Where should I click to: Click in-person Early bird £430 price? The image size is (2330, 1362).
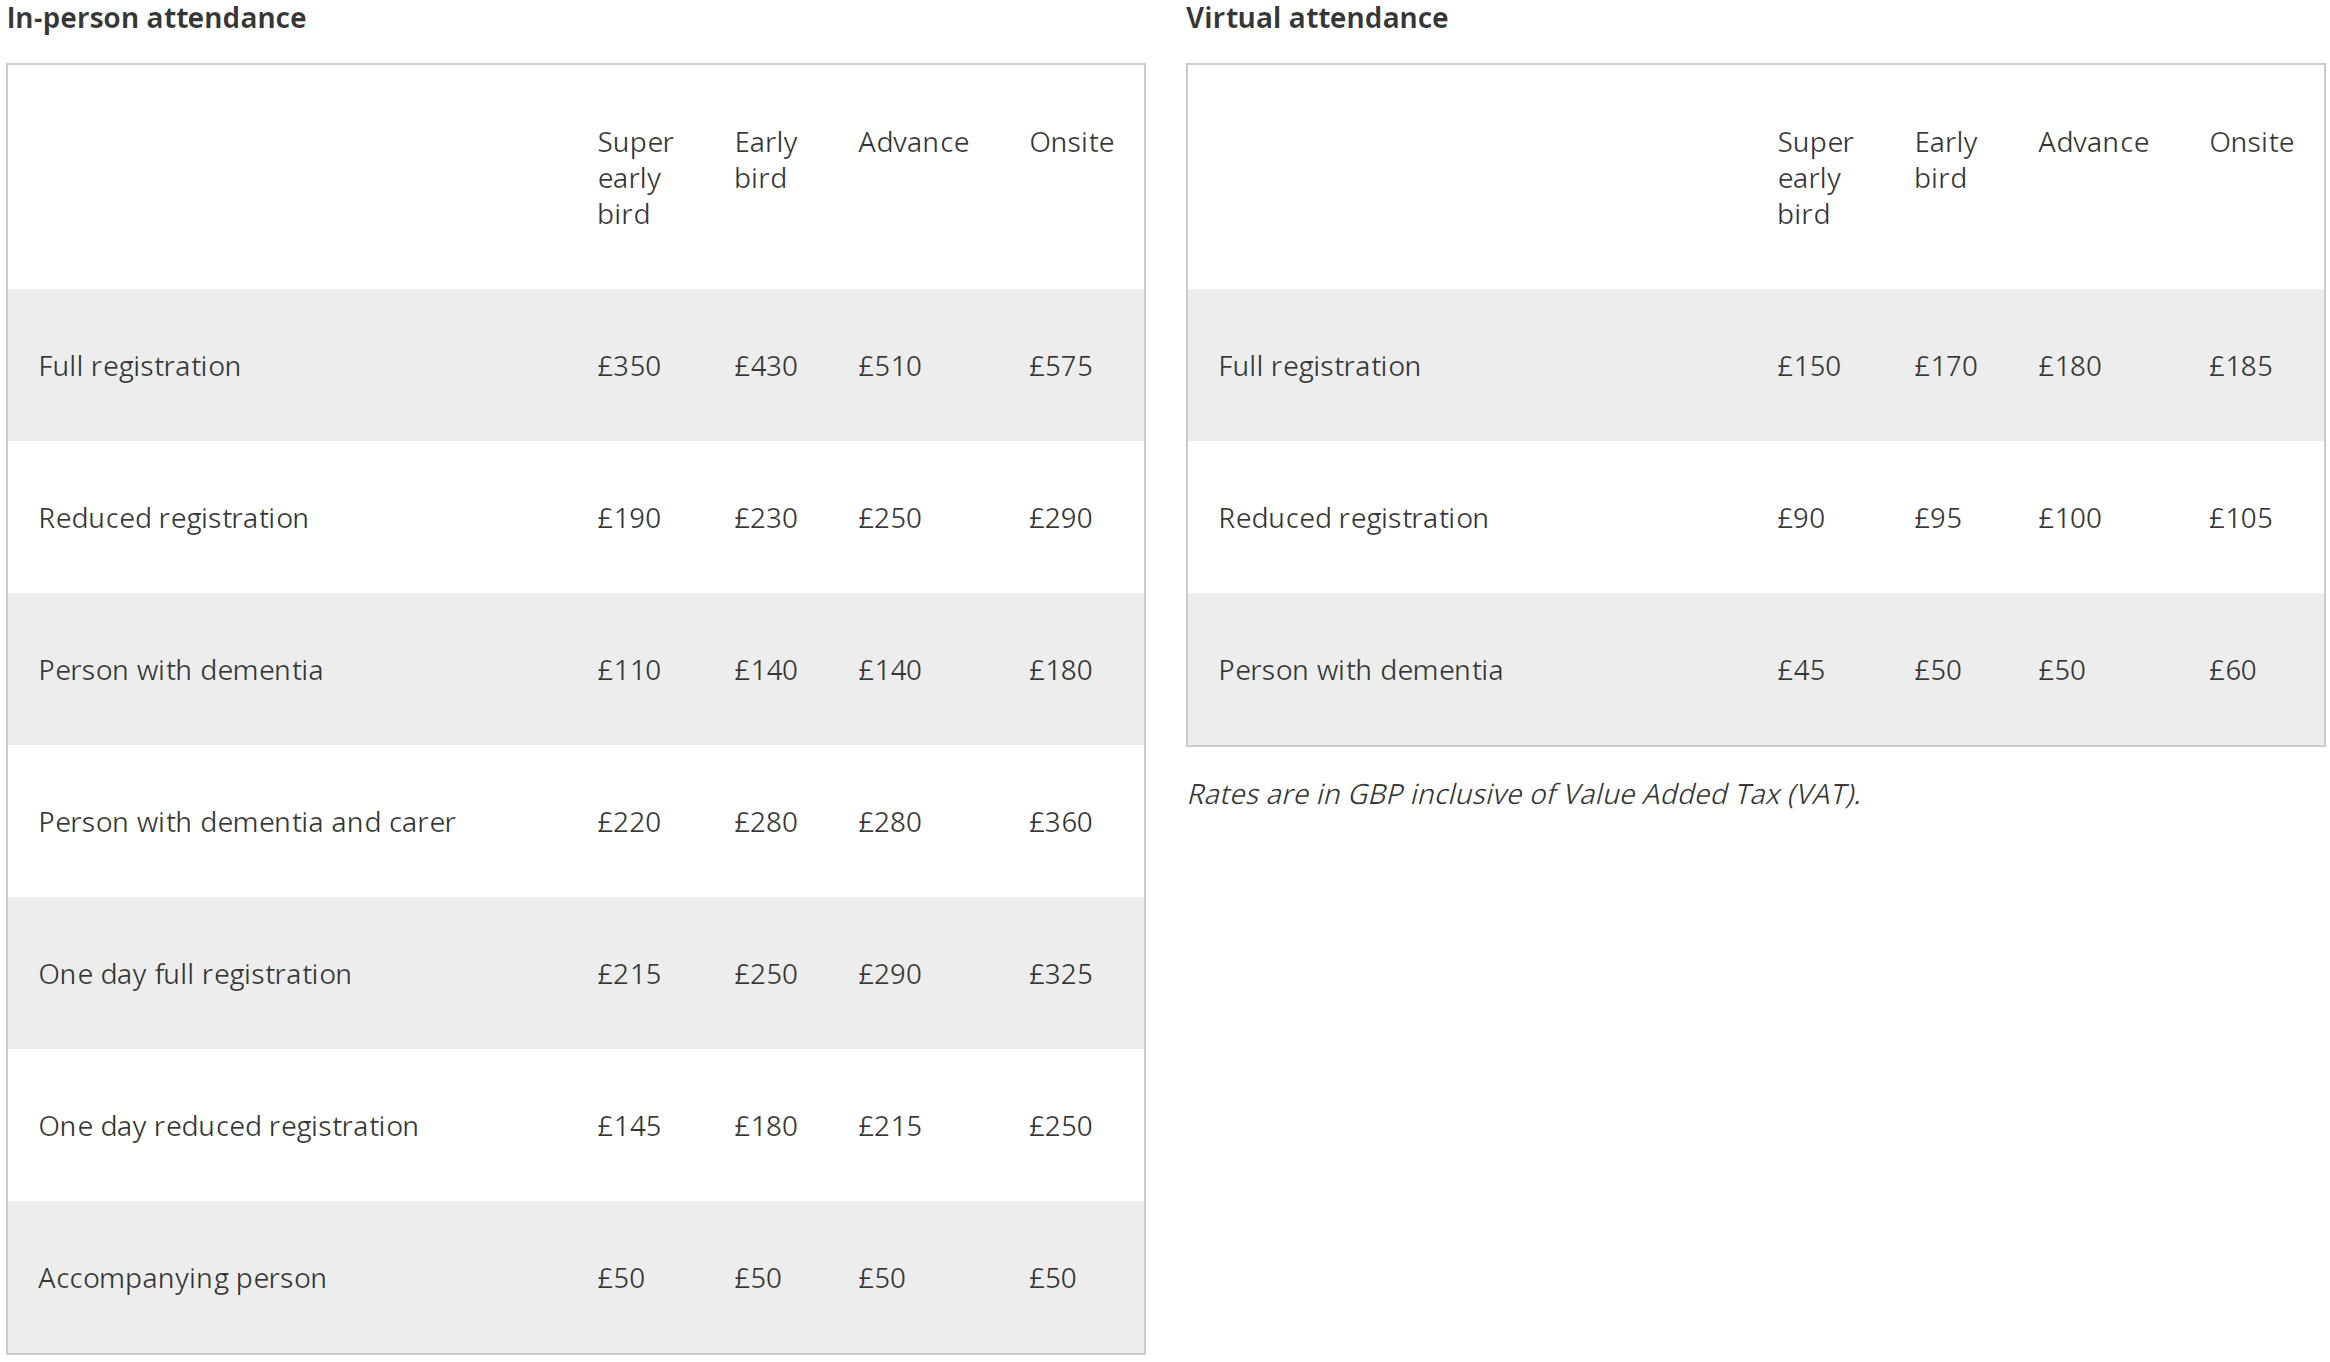point(765,366)
